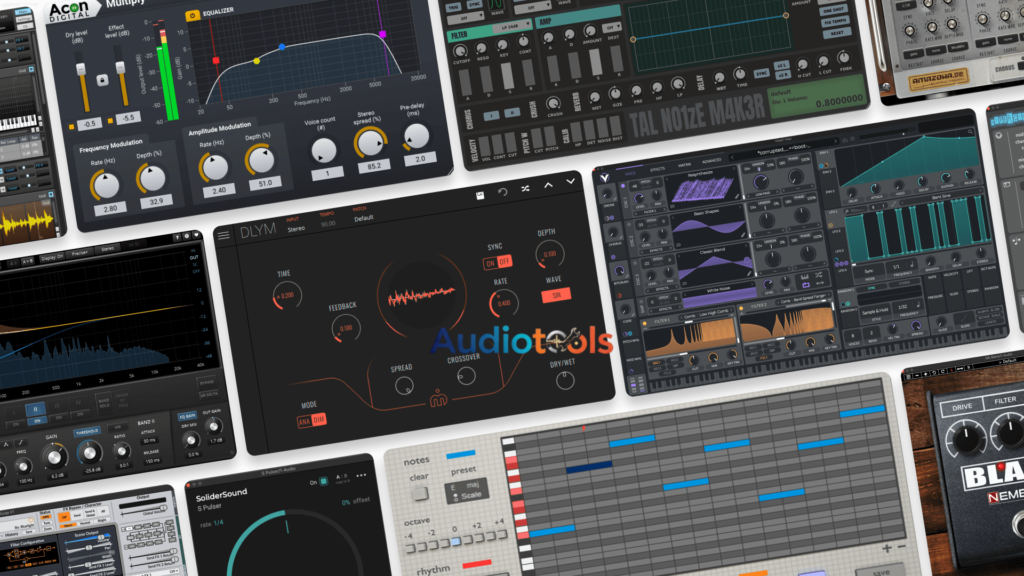Image resolution: width=1024 pixels, height=576 pixels.
Task: Toggle the Equalizer power button in Acon Multiply
Action: 193,16
